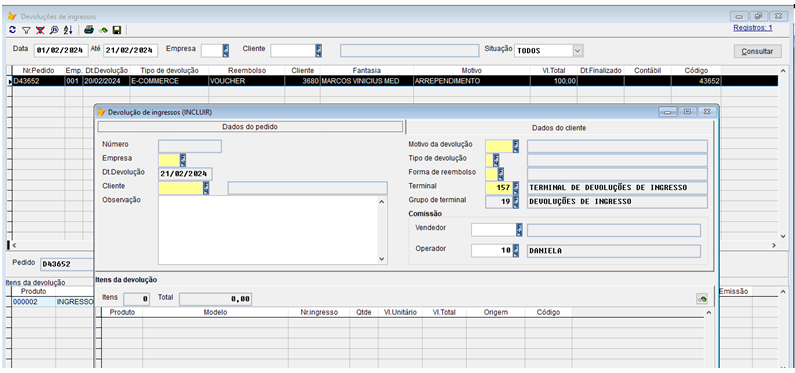This screenshot has height=373, width=795.
Task: Click the Até date field 21/02/2024
Action: pos(130,50)
